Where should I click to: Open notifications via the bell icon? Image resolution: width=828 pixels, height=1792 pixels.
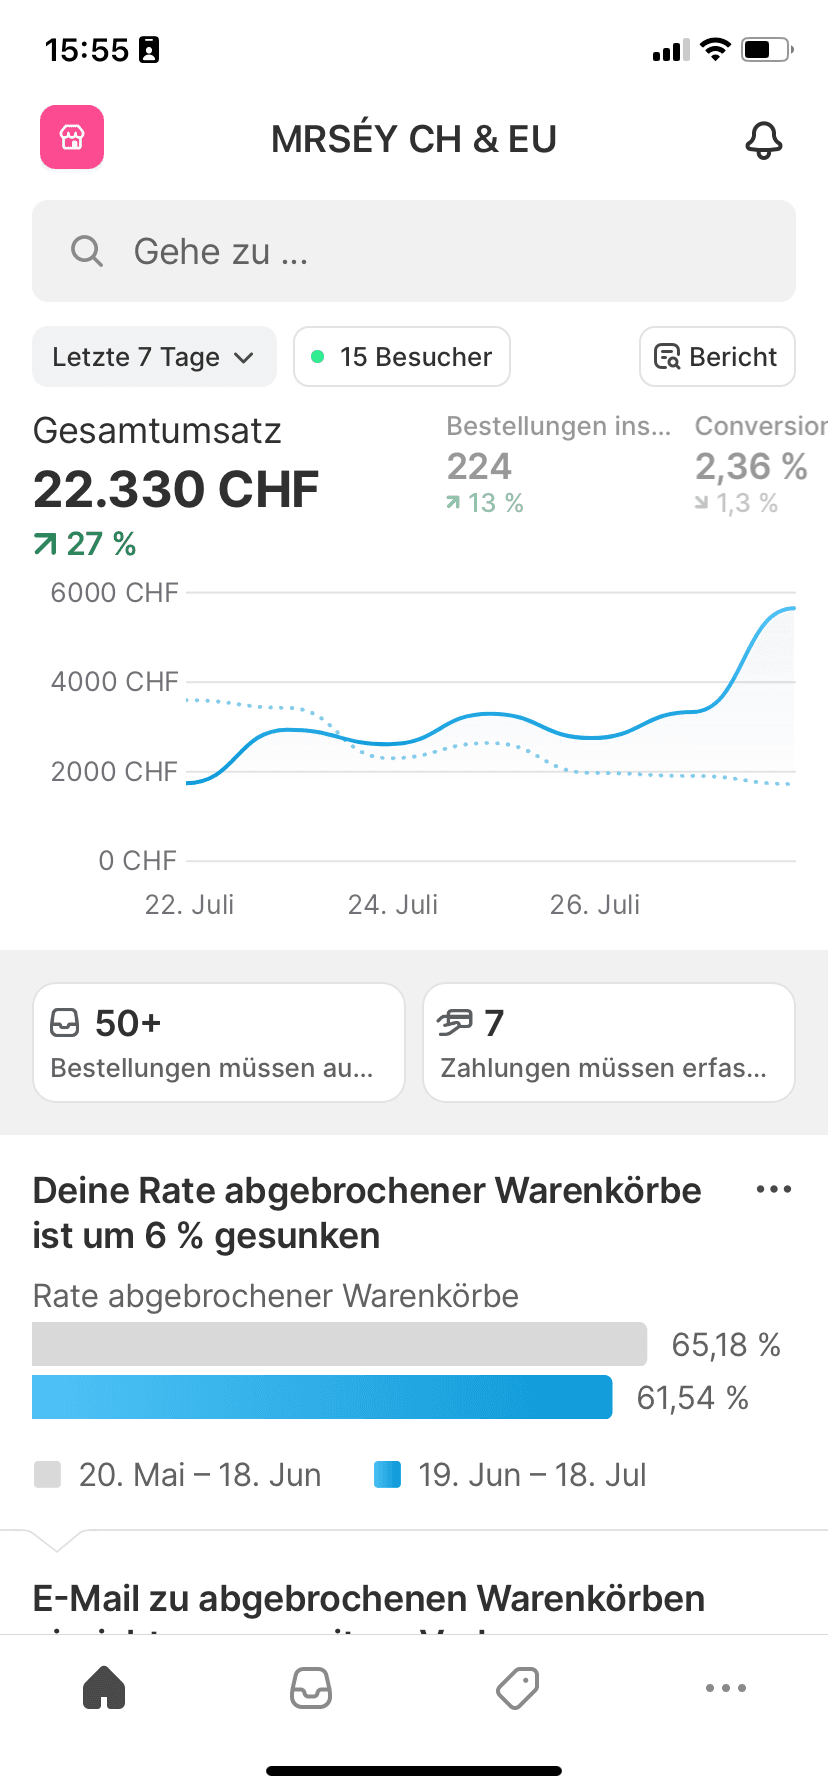pyautogui.click(x=763, y=140)
